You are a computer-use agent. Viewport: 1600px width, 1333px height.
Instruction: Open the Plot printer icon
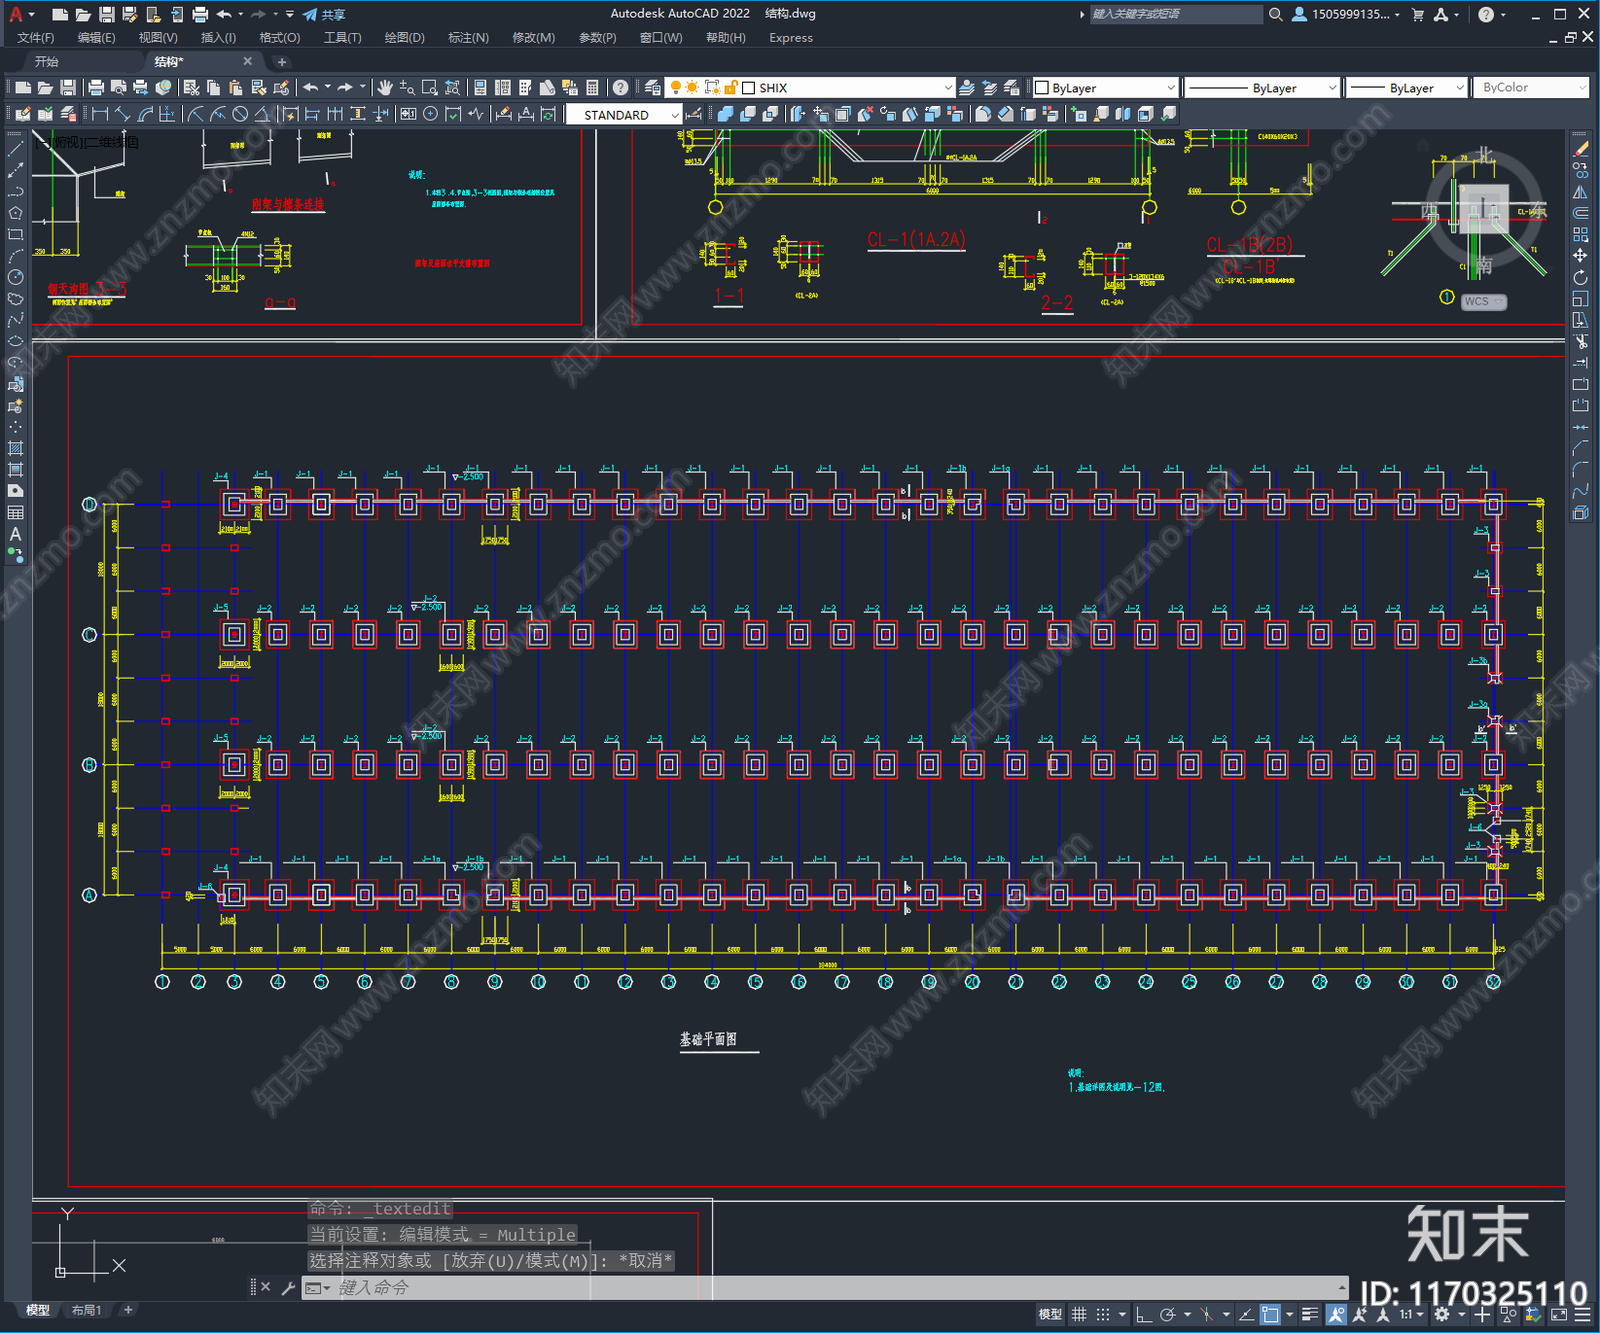96,88
